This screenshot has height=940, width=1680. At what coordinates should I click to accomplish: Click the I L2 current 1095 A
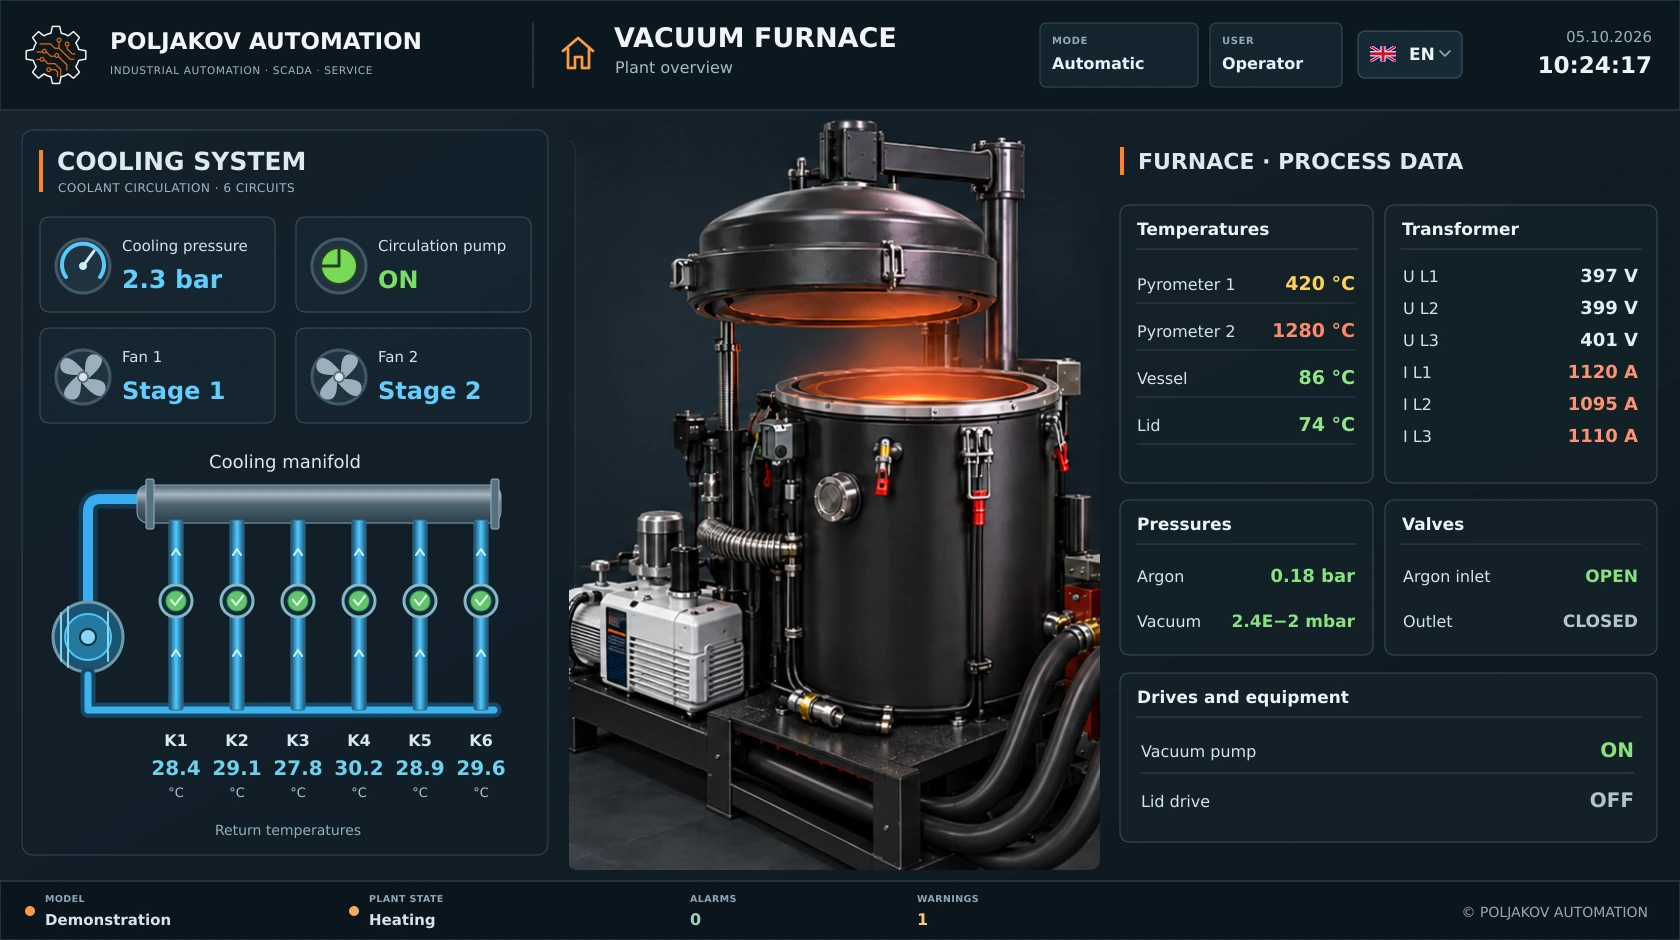(x=1603, y=404)
